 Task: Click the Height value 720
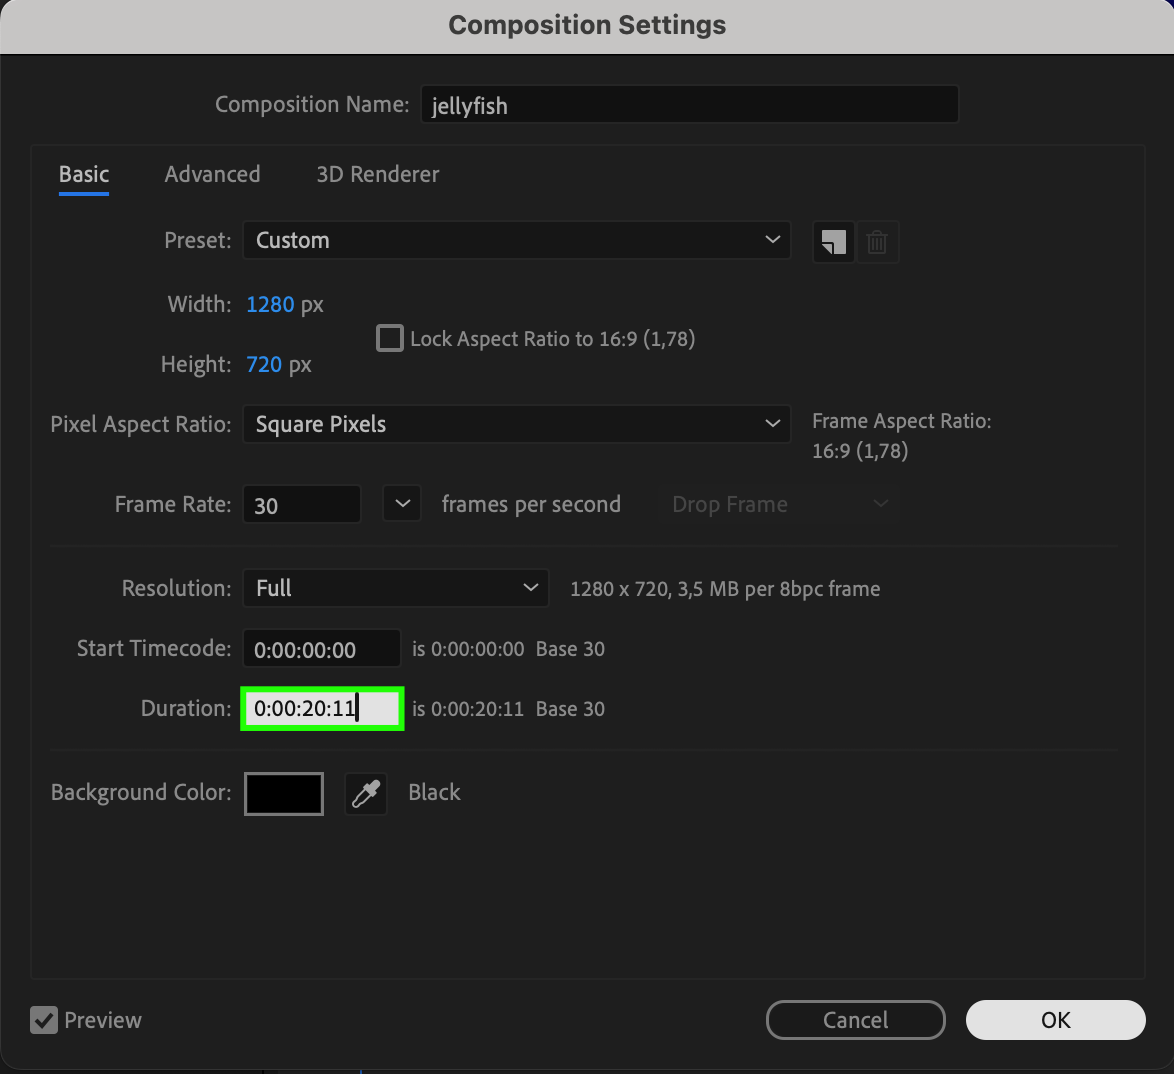tap(264, 365)
